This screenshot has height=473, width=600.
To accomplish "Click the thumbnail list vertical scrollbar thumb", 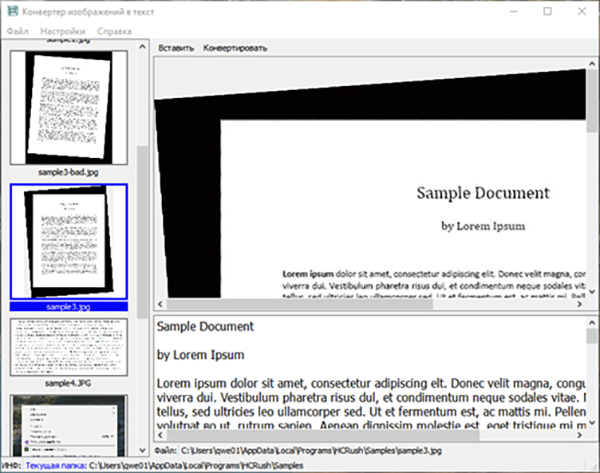I will pos(142,232).
